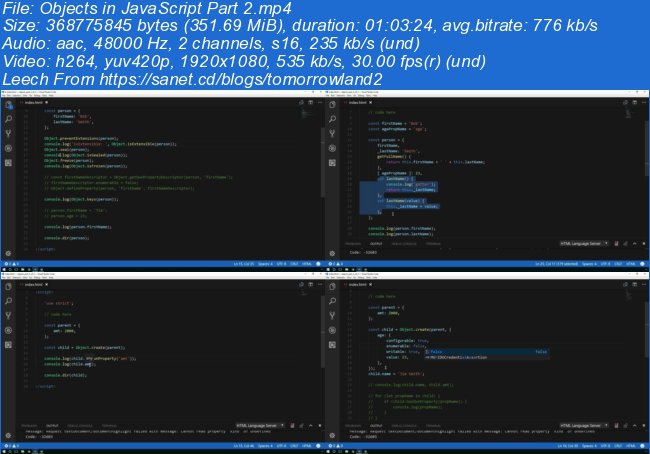Click the feedback smiley in the top-left frame's status bar
Image resolution: width=650 pixels, height=454 pixels.
(x=318, y=264)
